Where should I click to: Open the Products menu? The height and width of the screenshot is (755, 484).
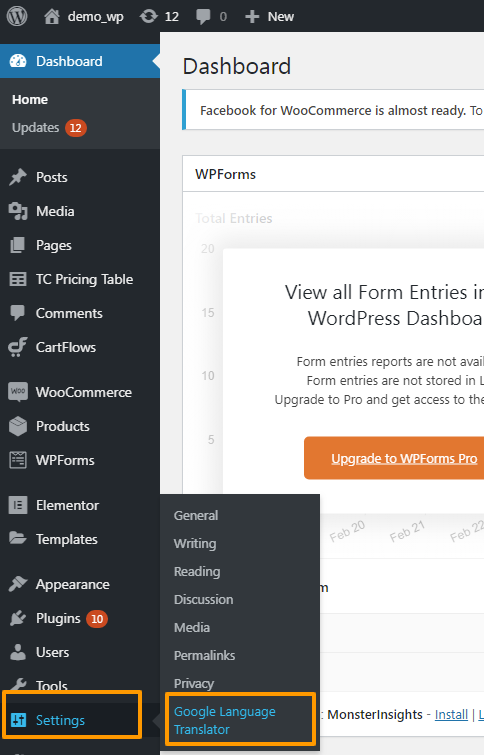[63, 426]
